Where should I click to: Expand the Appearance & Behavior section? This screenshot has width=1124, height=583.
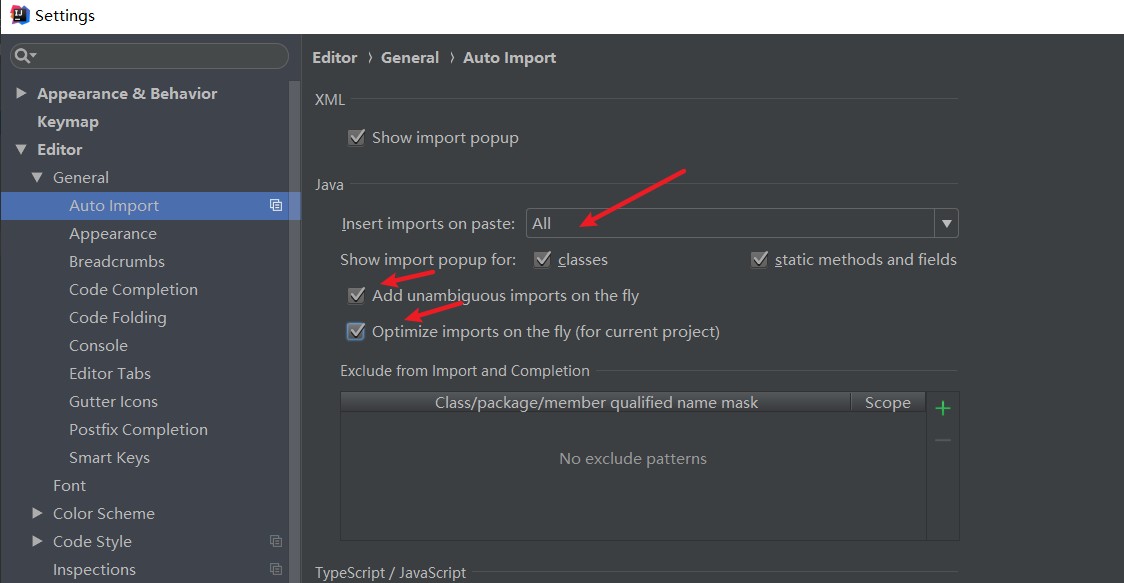(x=22, y=94)
